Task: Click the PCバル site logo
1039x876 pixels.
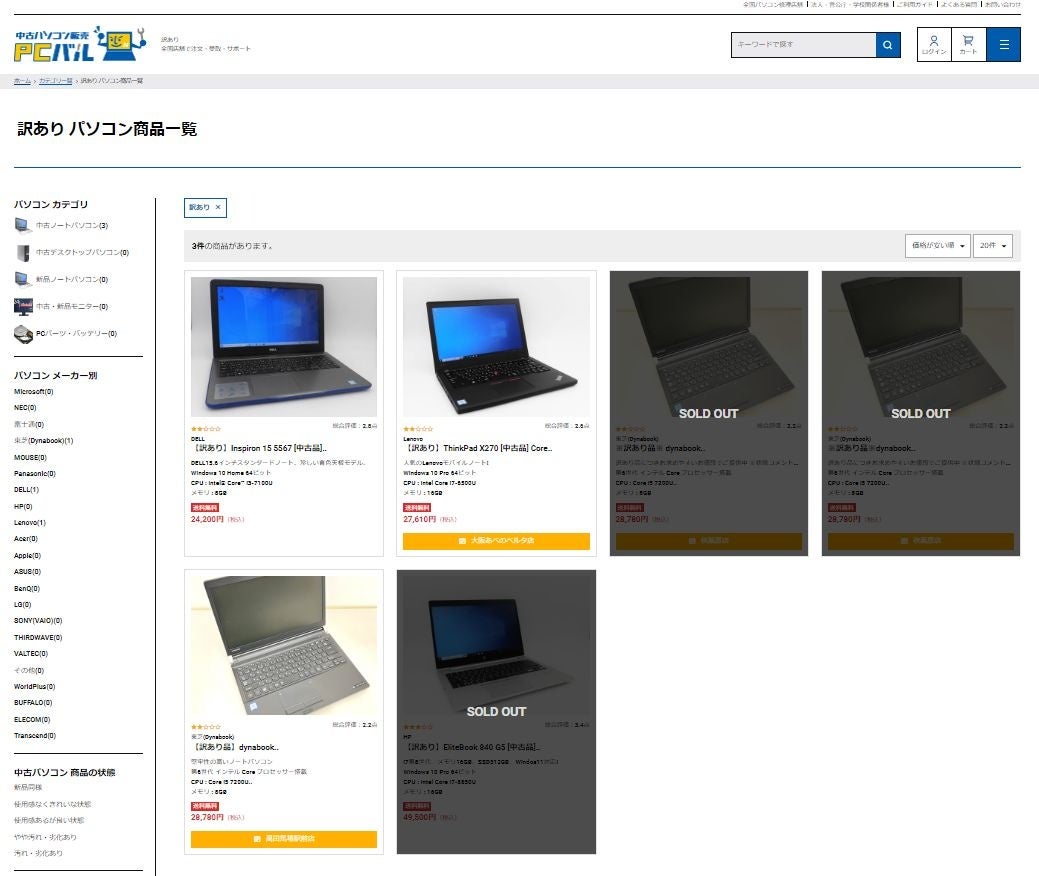Action: [80, 44]
